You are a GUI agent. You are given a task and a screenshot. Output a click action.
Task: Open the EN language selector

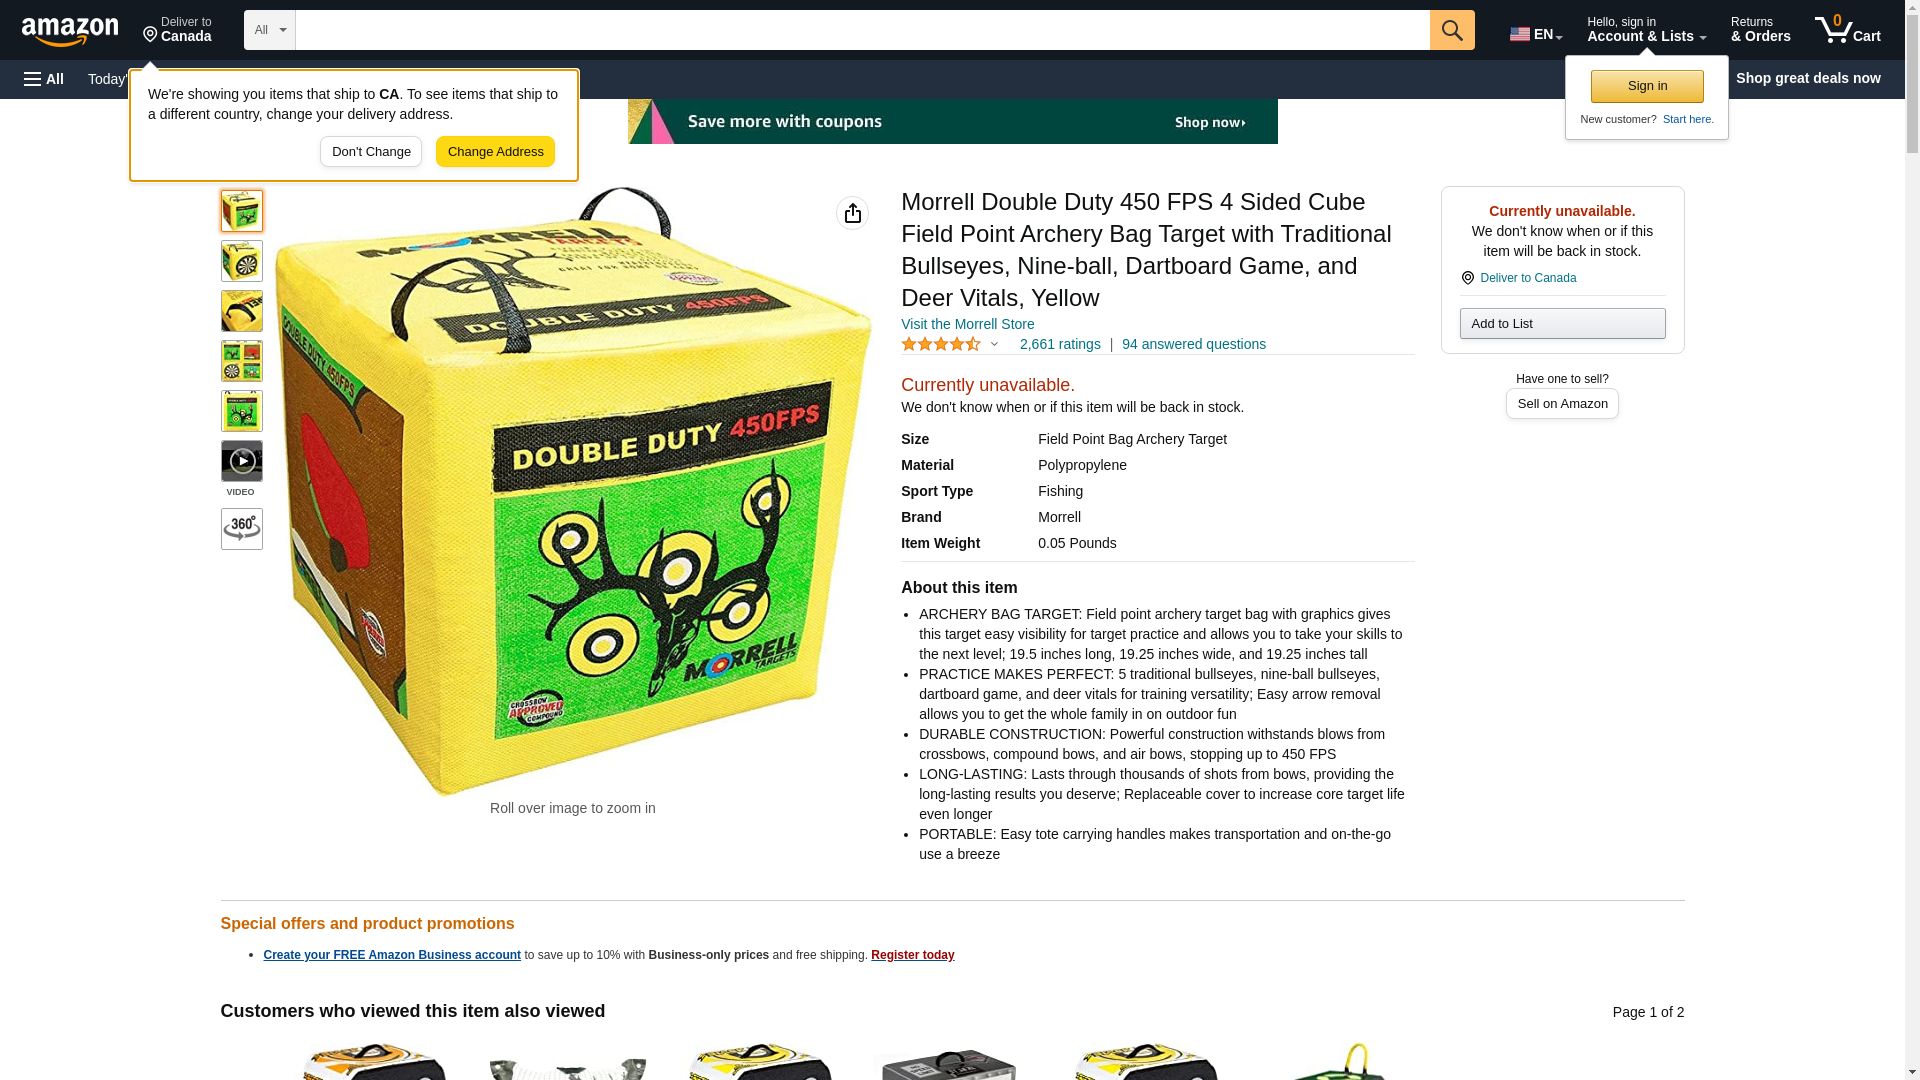click(x=1536, y=33)
